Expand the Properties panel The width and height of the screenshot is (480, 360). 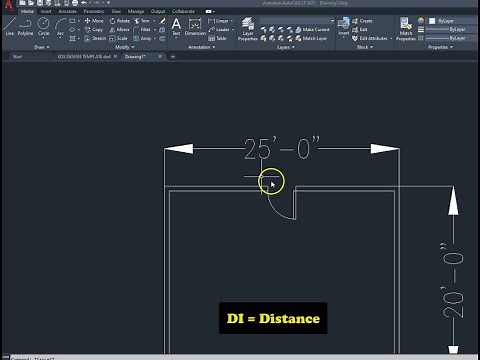[440, 47]
